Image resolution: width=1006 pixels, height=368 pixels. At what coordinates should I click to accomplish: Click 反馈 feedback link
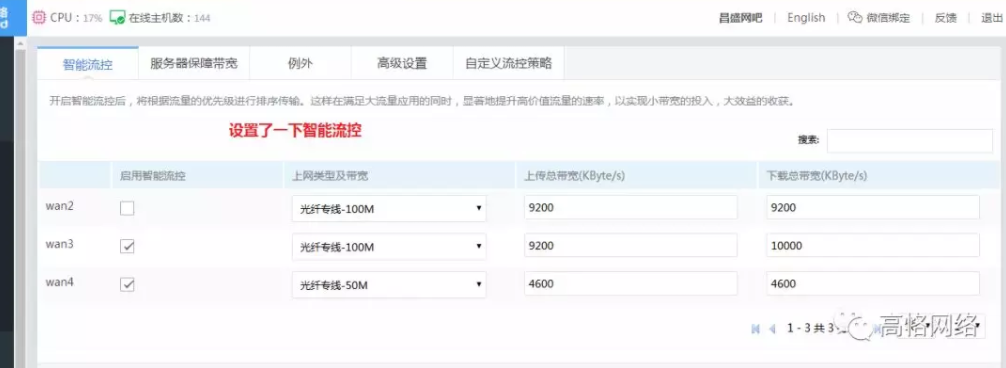coord(946,18)
